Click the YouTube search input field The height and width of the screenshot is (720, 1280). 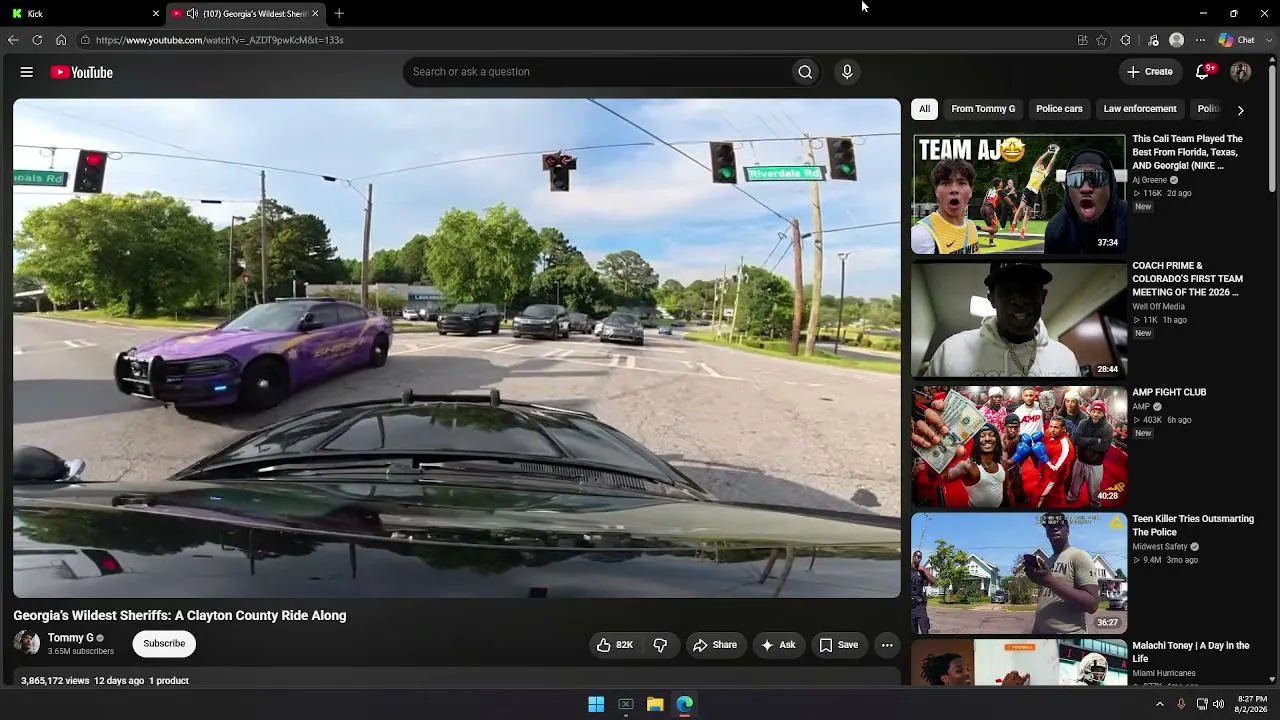(x=597, y=72)
